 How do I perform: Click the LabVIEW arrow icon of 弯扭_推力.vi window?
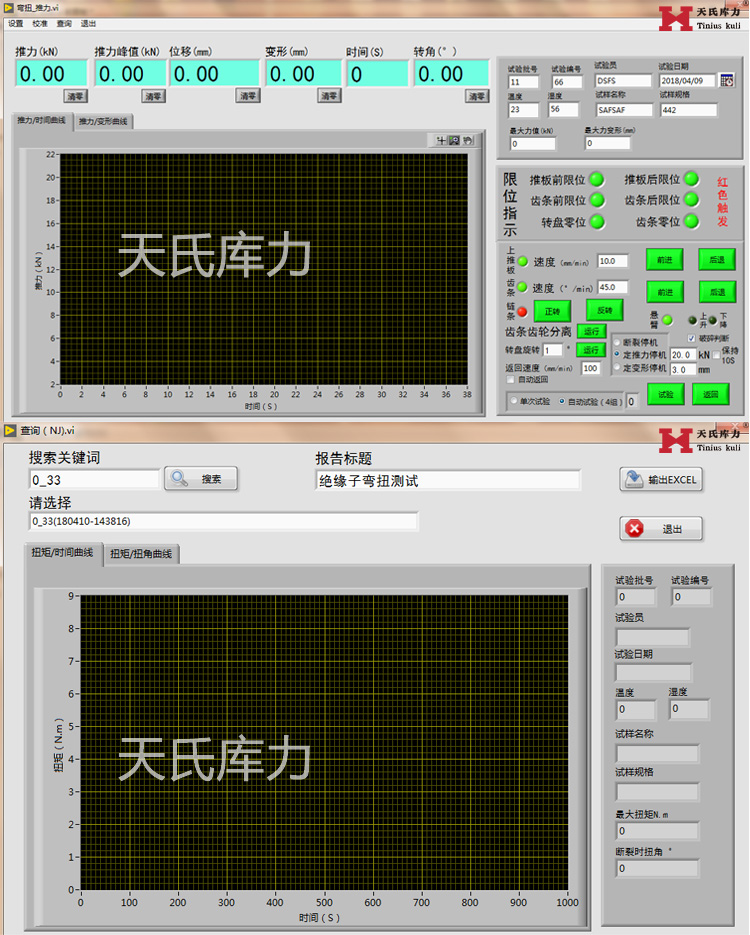(9, 8)
